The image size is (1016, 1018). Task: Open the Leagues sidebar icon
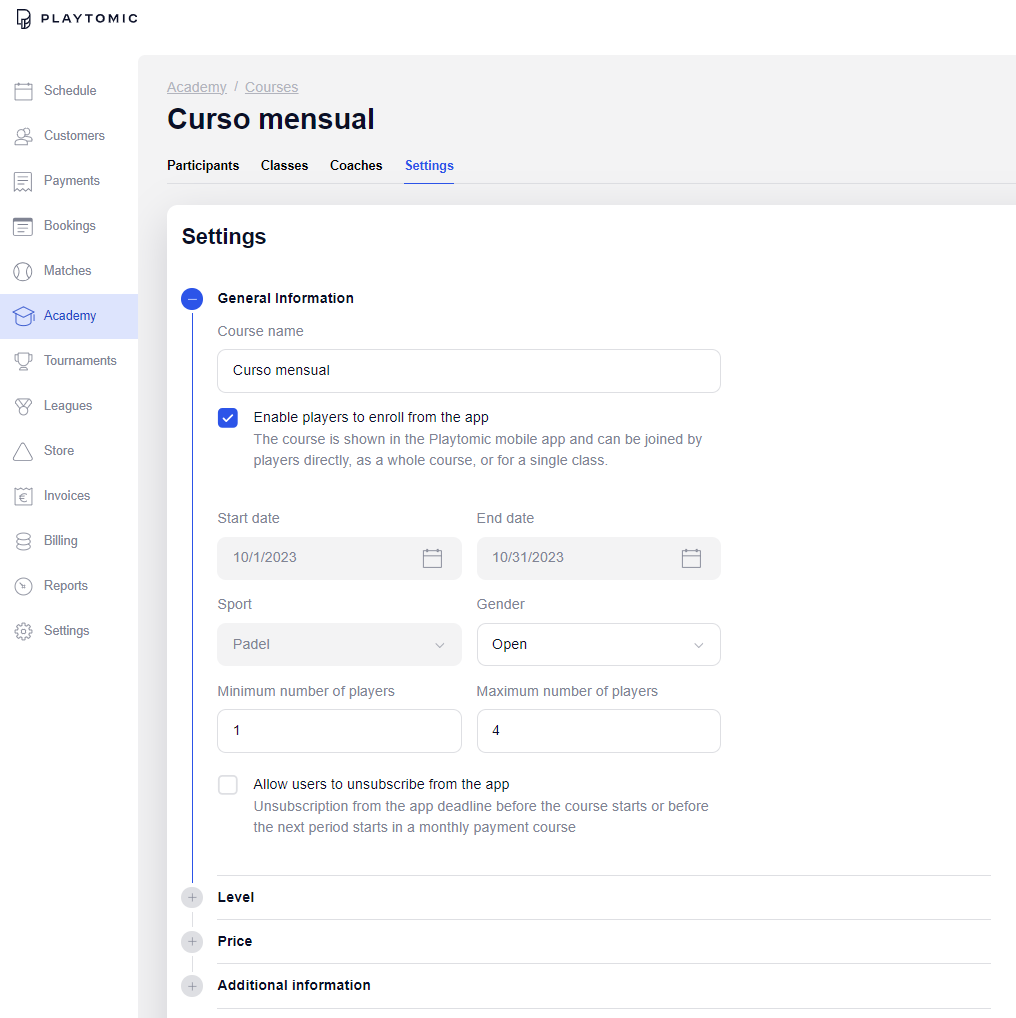coord(24,405)
